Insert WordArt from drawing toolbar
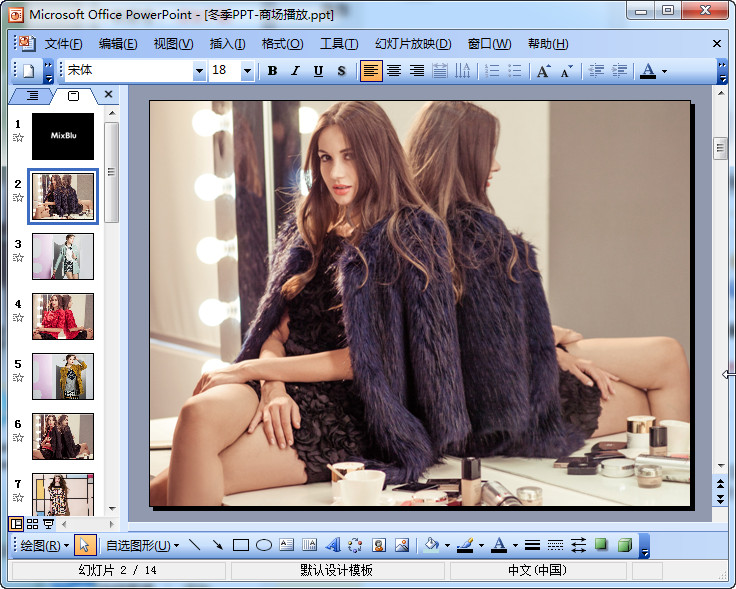736x589 pixels. click(x=332, y=545)
